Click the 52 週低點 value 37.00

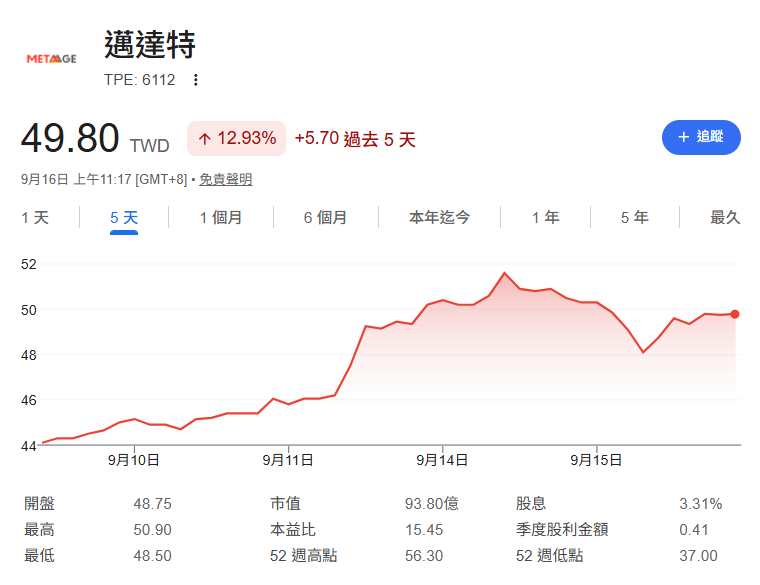(698, 555)
